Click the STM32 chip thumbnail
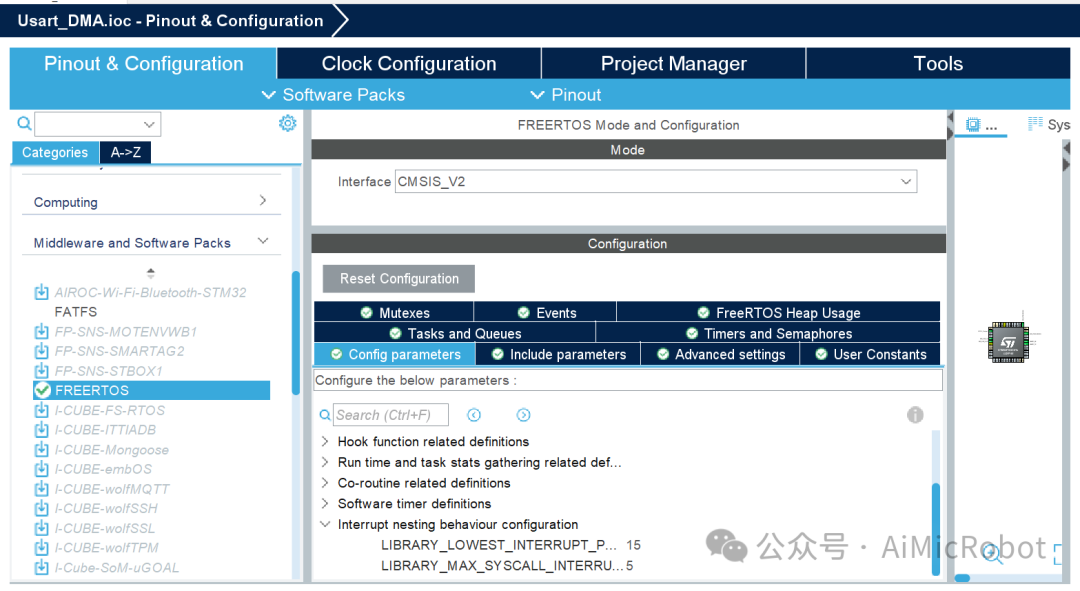 click(1008, 342)
